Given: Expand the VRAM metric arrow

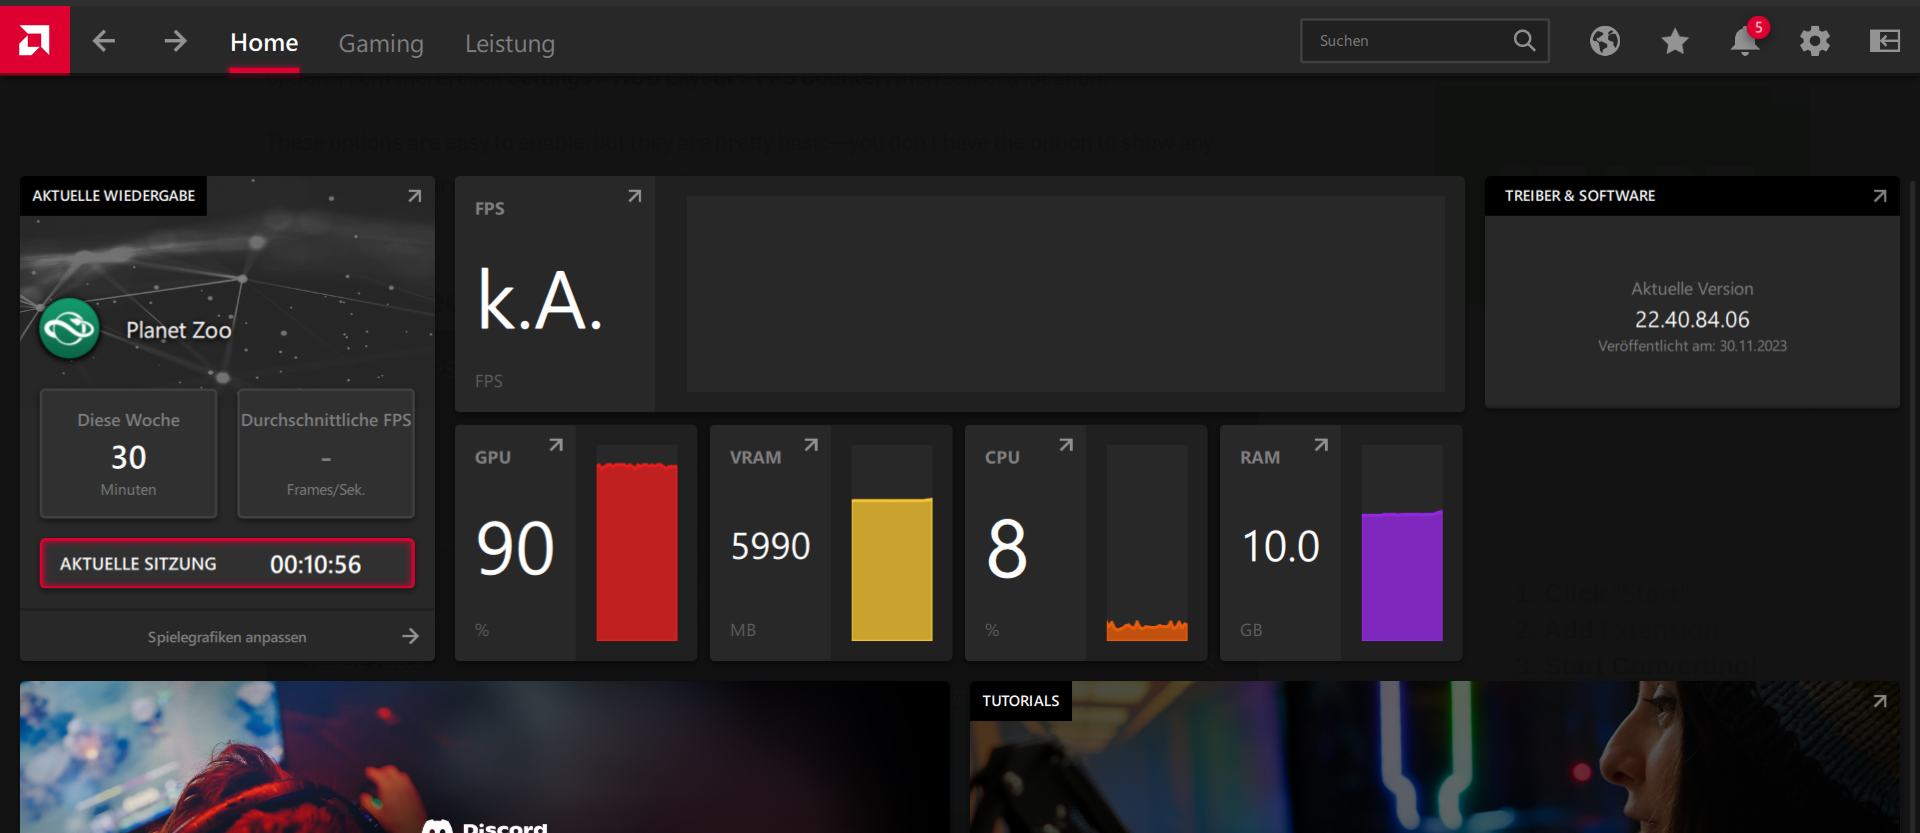Looking at the screenshot, I should click(x=811, y=444).
